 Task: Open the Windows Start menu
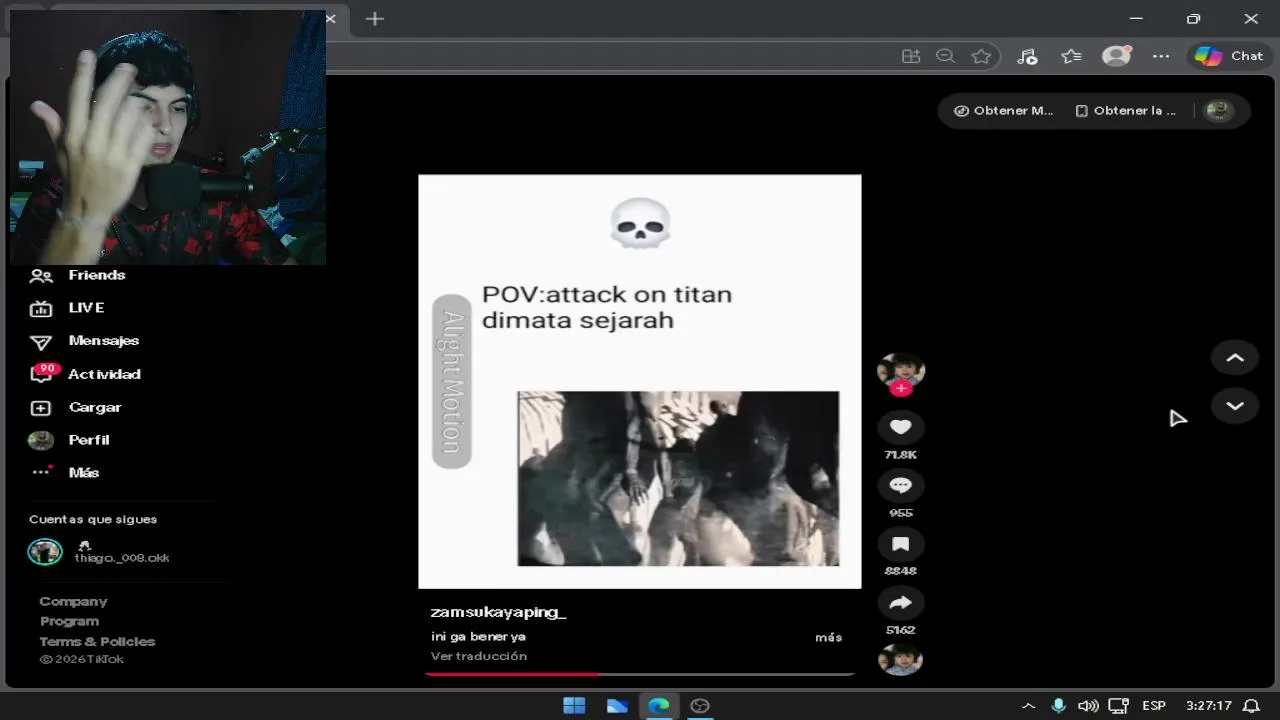pyautogui.click(x=574, y=706)
